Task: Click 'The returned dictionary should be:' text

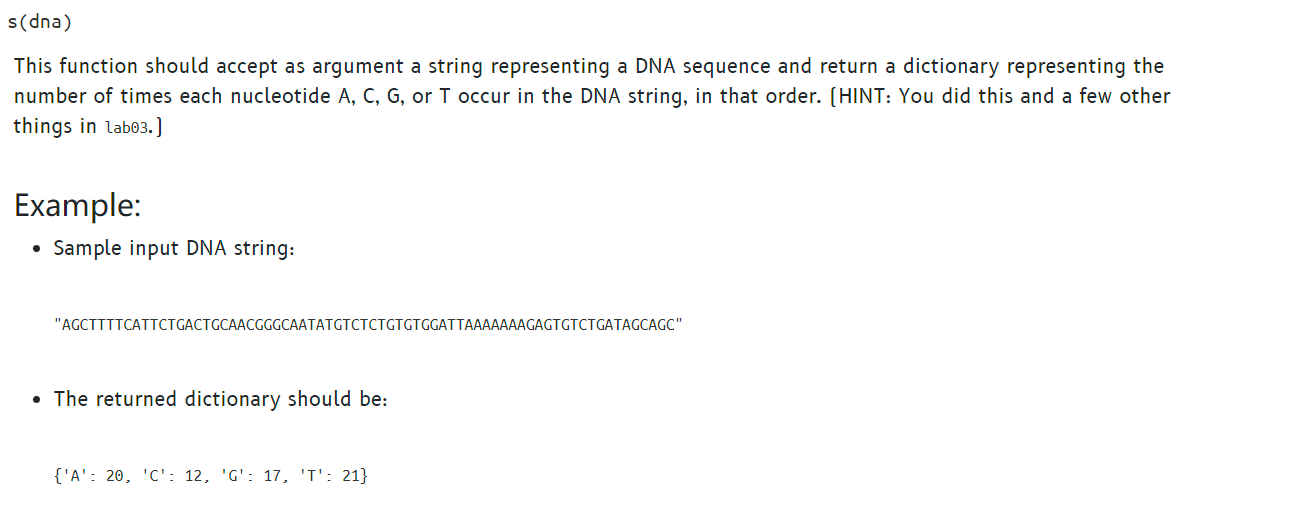Action: [x=220, y=399]
